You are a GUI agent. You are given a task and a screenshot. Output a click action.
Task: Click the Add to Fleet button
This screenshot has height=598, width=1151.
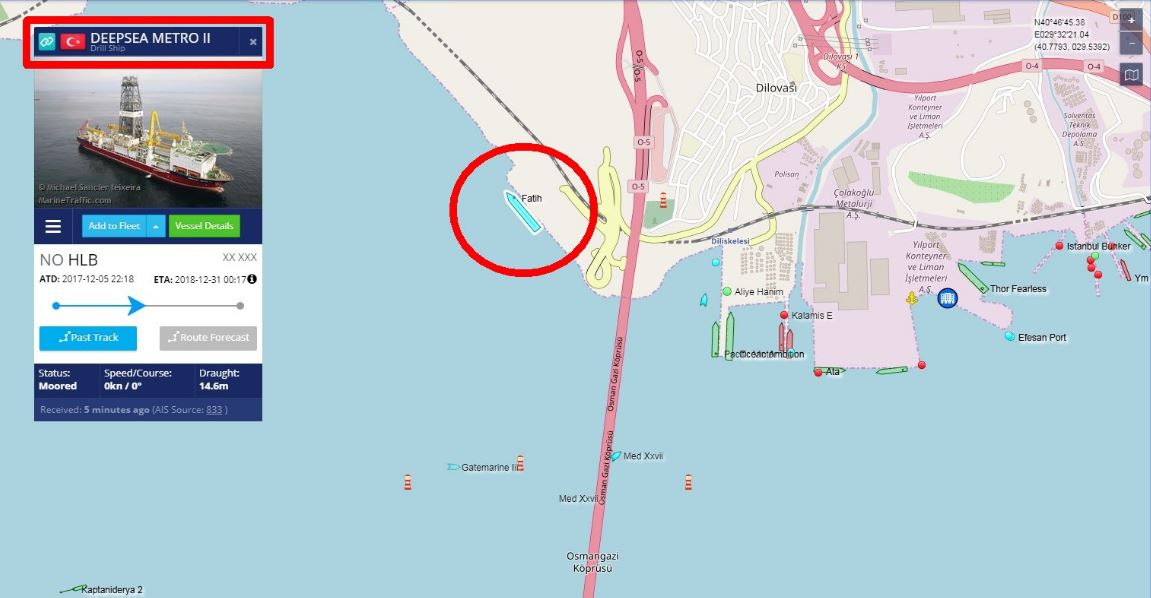[x=114, y=226]
